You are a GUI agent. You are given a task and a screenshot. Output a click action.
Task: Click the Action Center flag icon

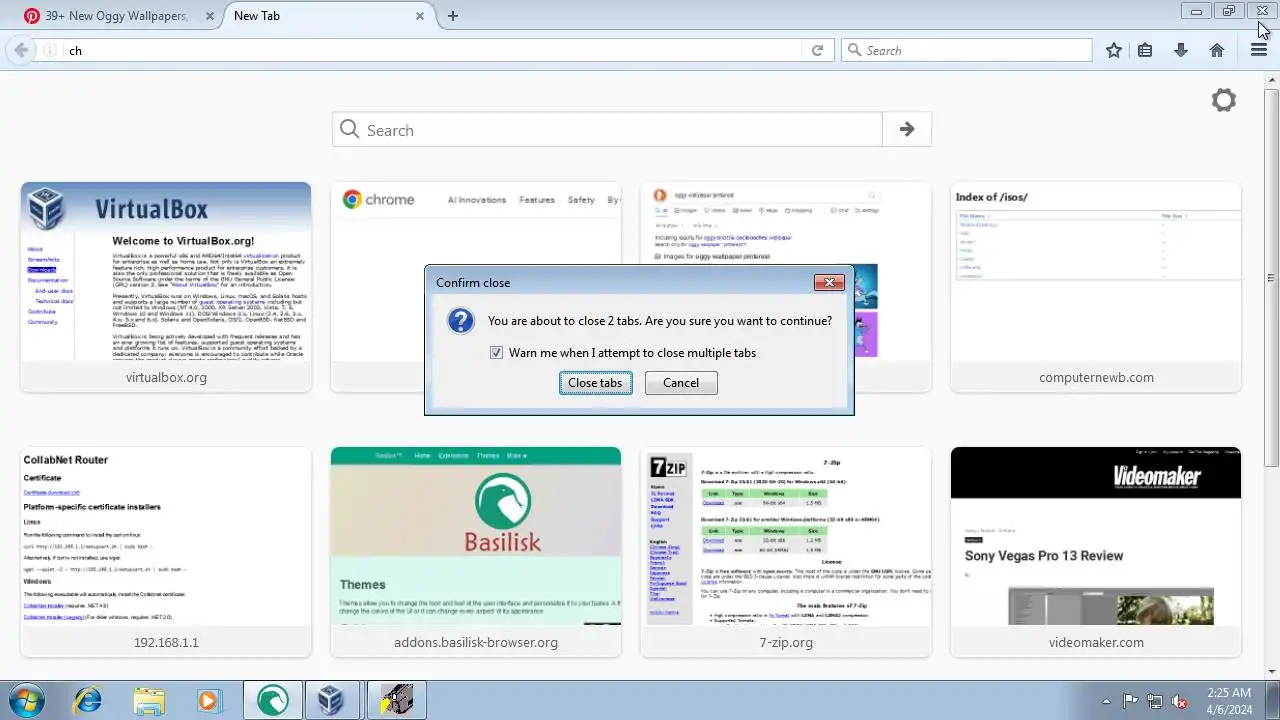coord(1130,701)
